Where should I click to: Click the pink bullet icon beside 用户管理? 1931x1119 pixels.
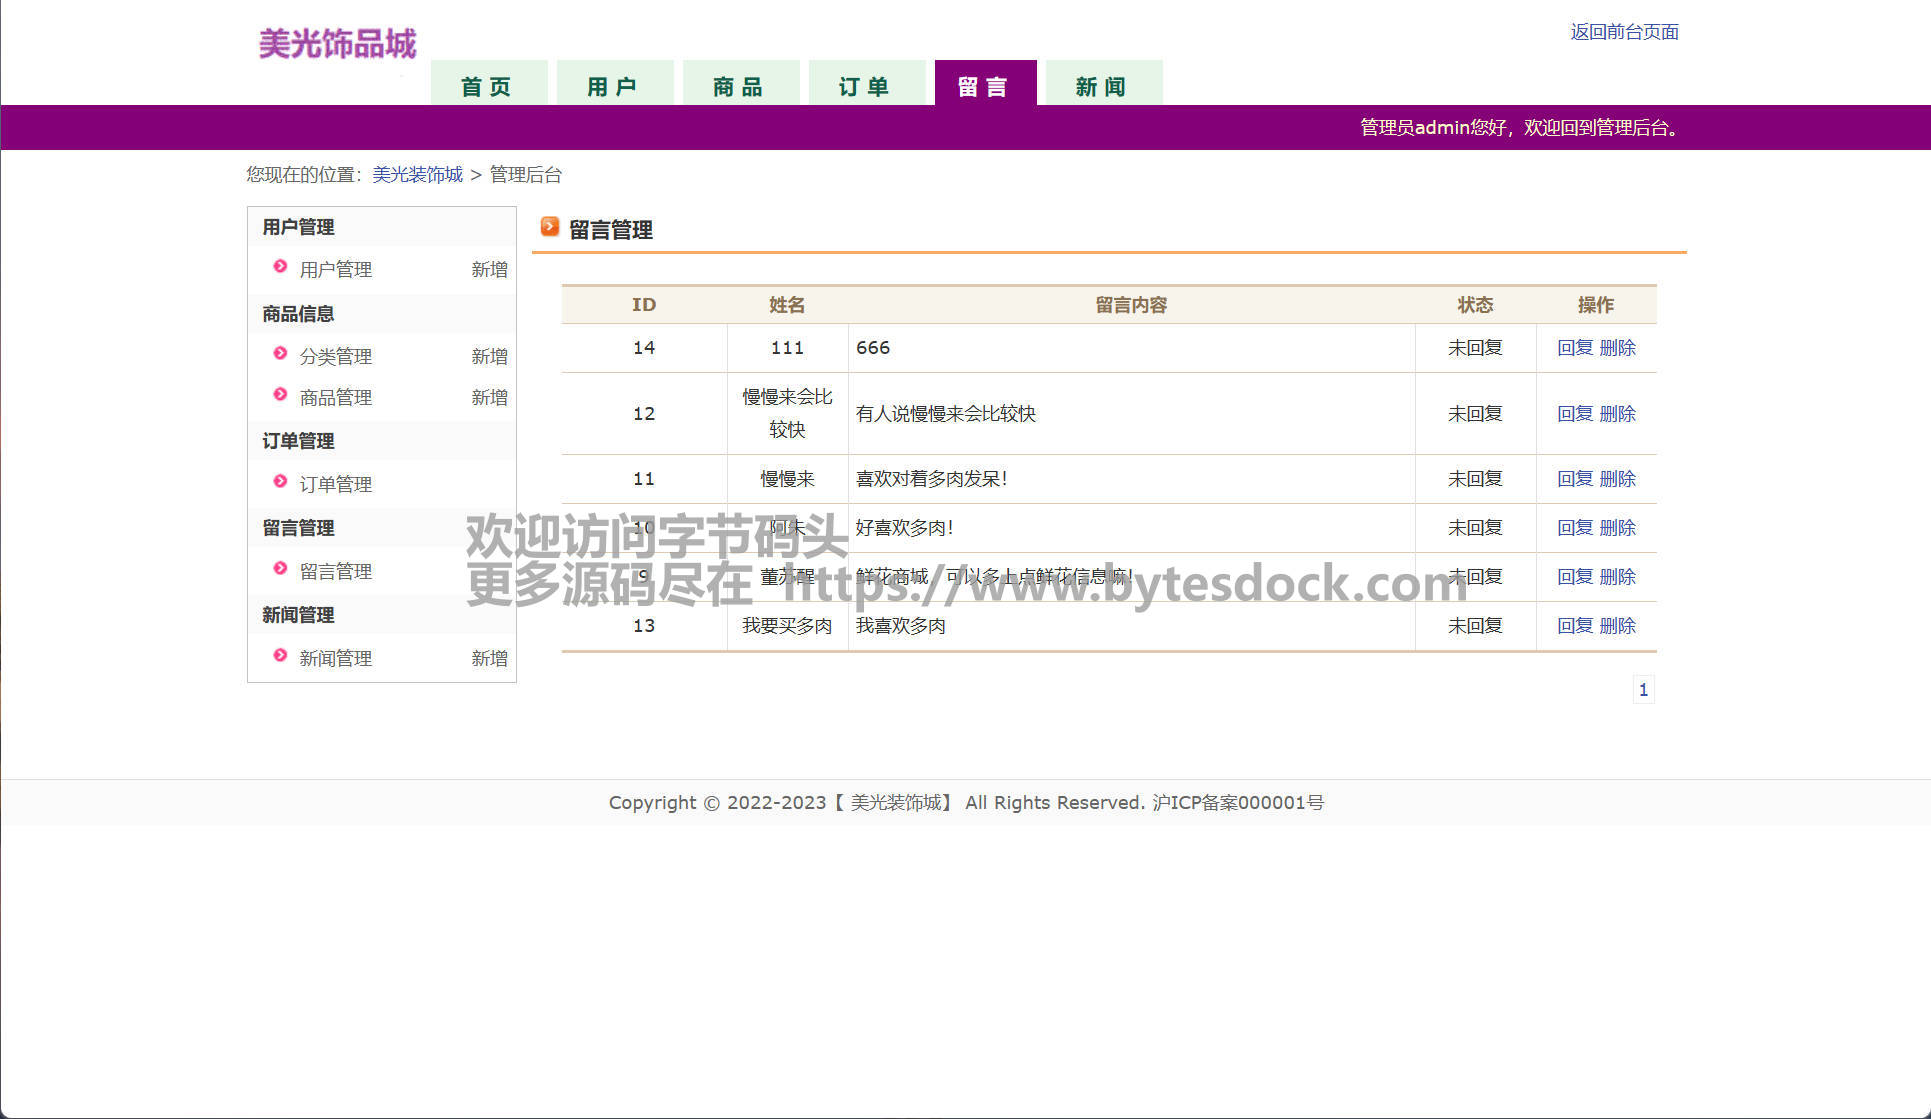pos(280,267)
